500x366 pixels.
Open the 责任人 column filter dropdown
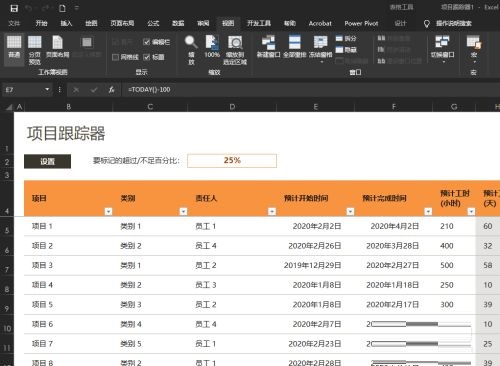pyautogui.click(x=272, y=211)
